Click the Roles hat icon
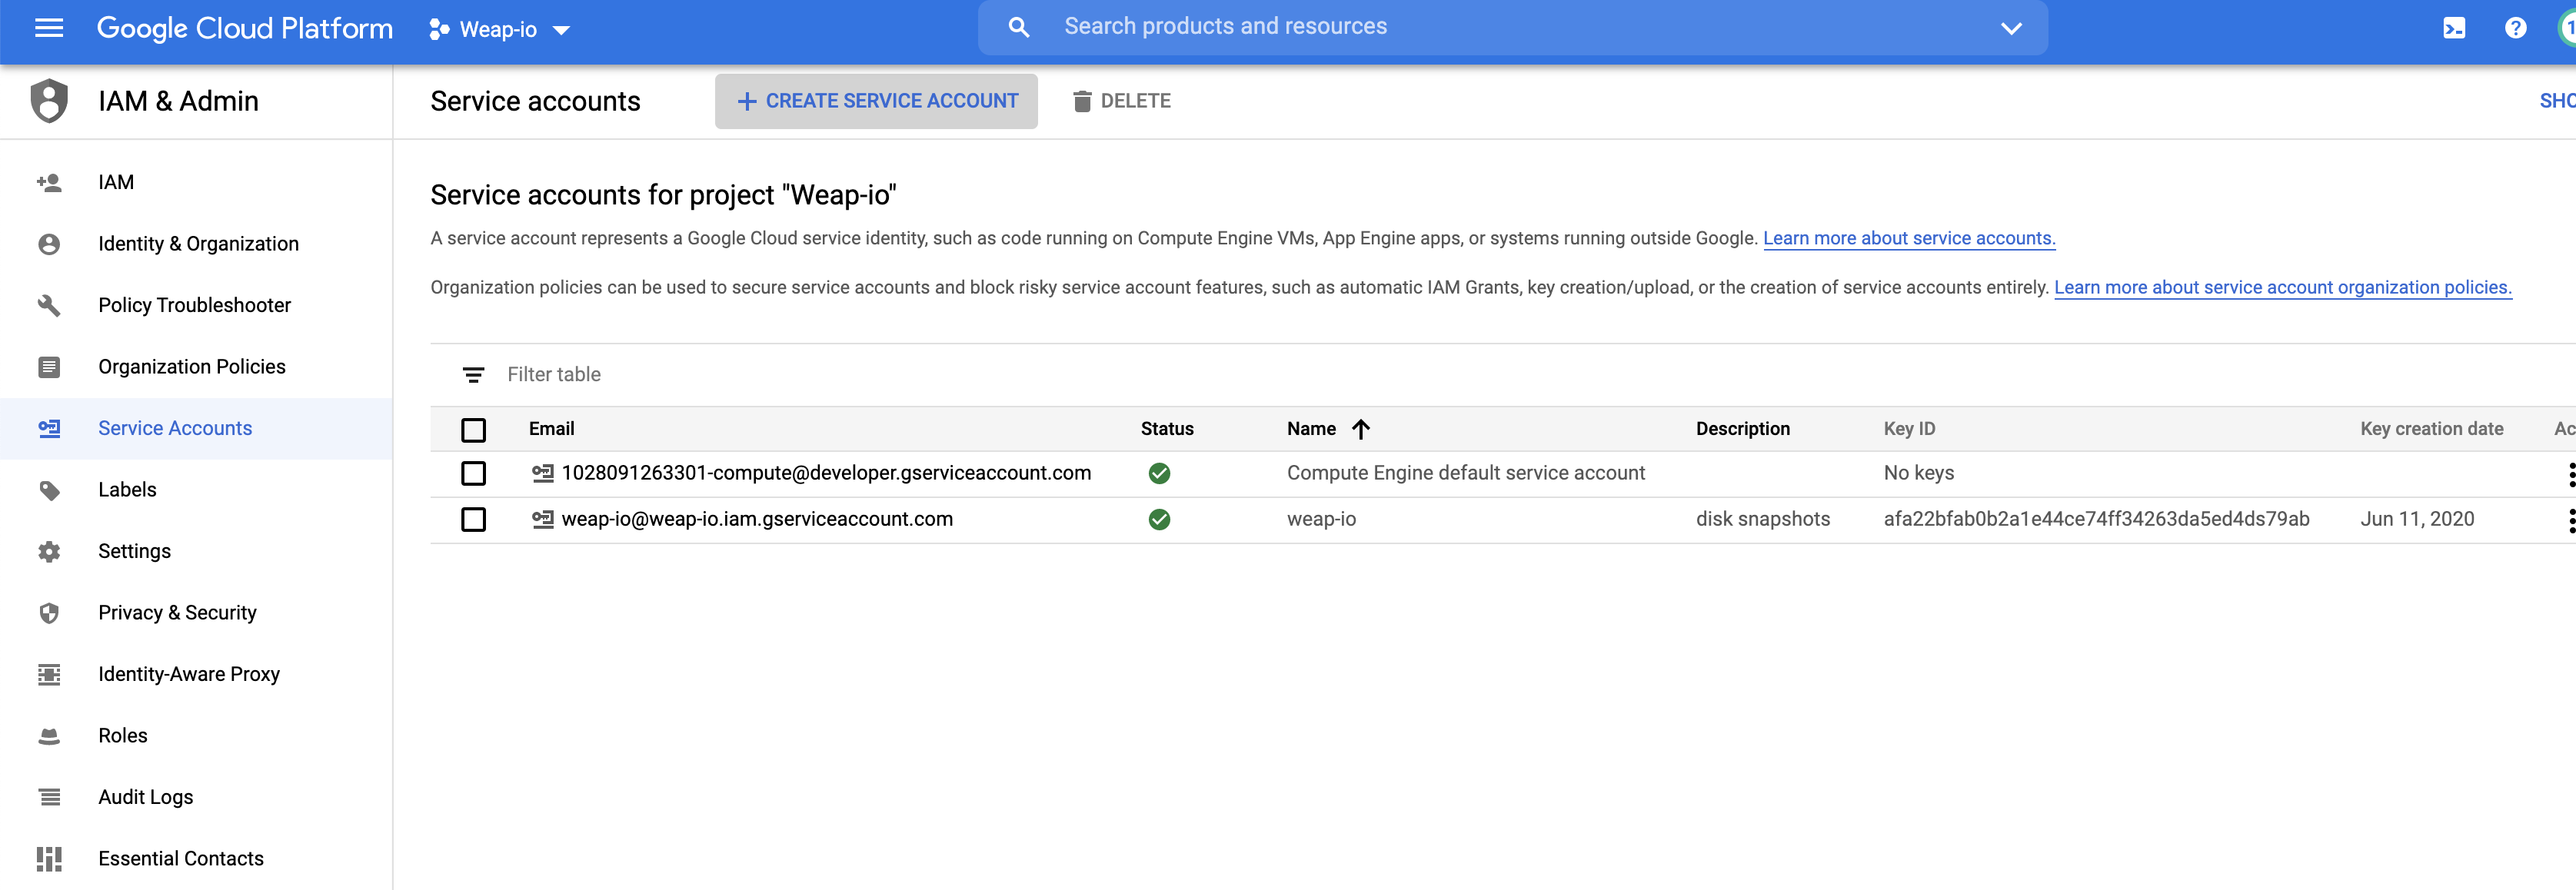Screen dimensions: 2576x890 coord(49,736)
